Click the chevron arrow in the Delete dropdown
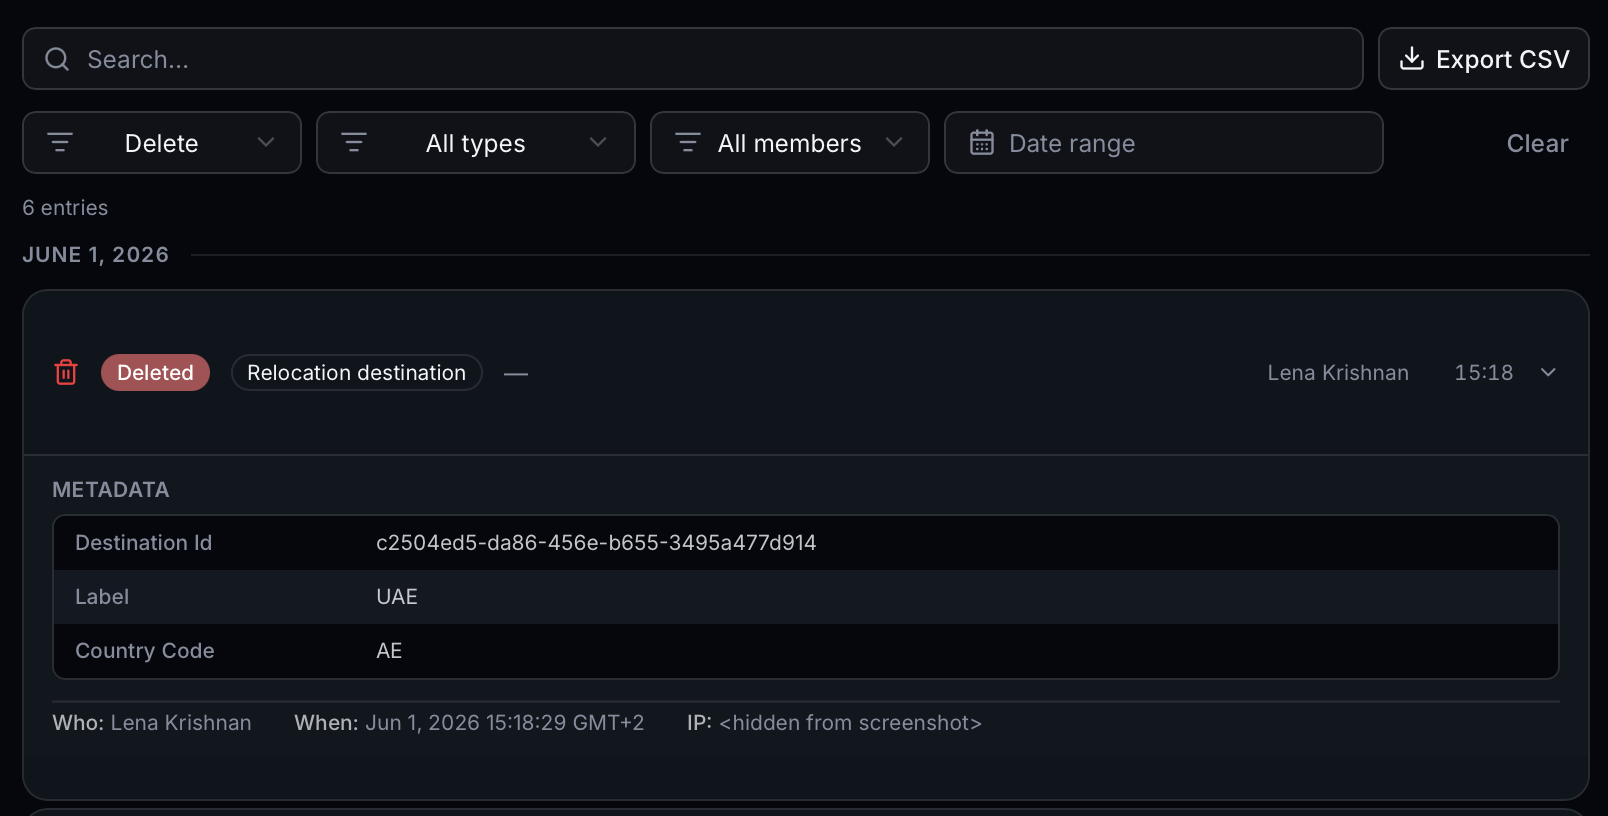This screenshot has width=1608, height=816. 266,143
